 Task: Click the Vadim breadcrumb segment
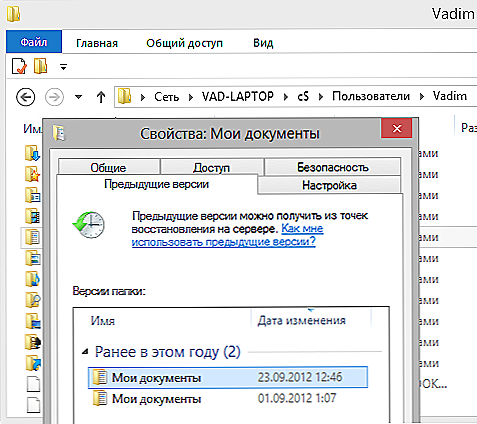pyautogui.click(x=450, y=96)
